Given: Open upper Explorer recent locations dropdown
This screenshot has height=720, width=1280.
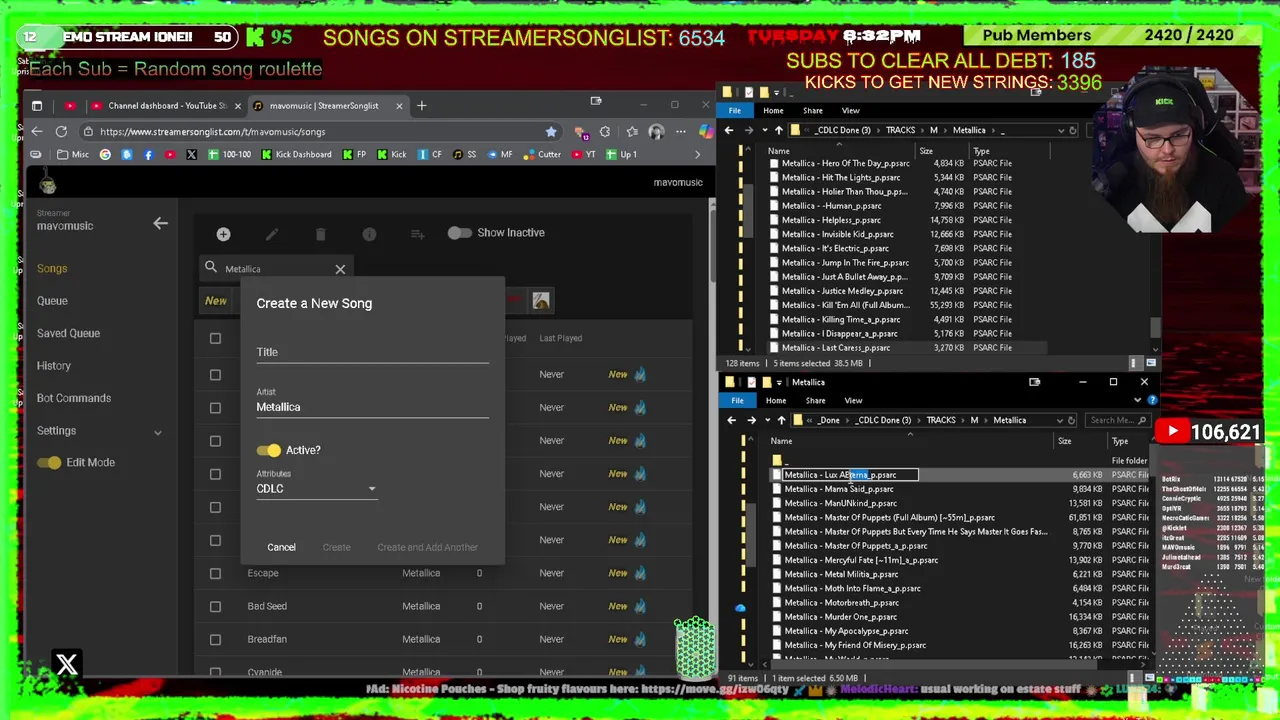Looking at the screenshot, I should point(763,130).
